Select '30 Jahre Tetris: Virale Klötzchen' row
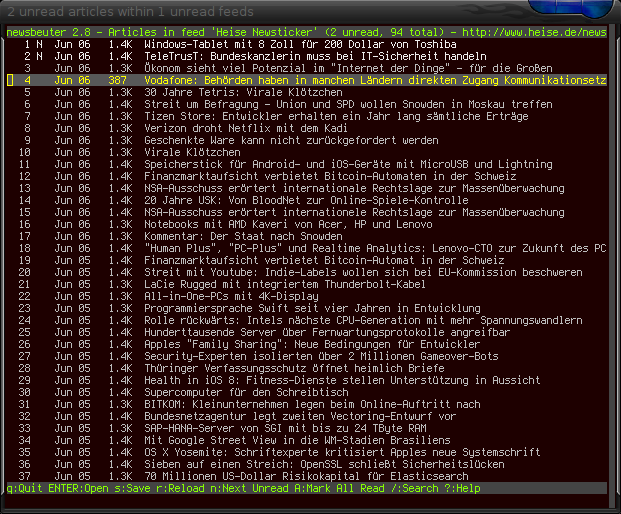The image size is (621, 514). [307, 92]
